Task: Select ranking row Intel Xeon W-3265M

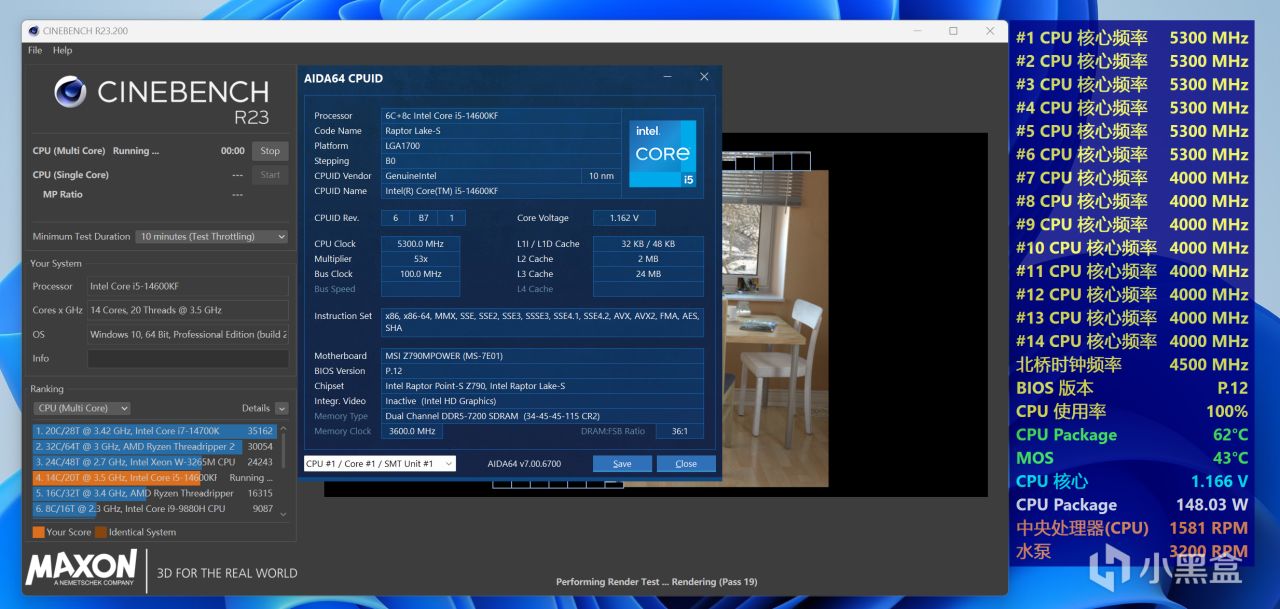Action: click(x=154, y=462)
